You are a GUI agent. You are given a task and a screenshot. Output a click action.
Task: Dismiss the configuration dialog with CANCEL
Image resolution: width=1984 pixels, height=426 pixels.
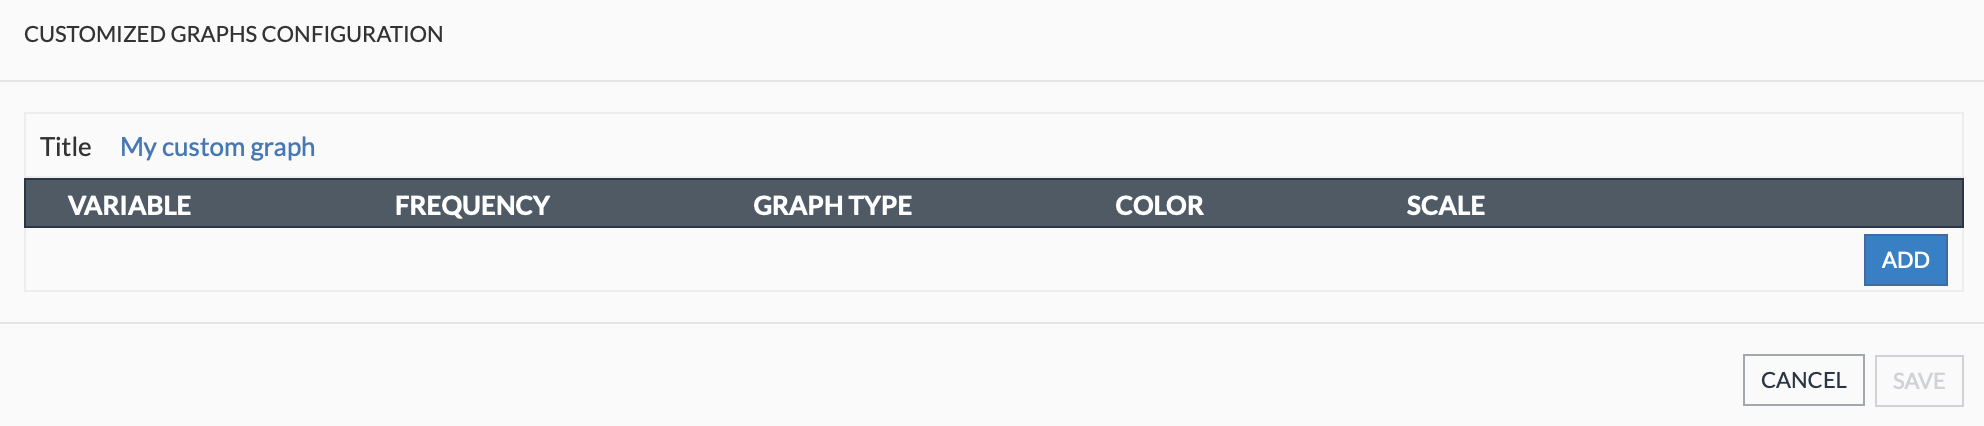coord(1803,380)
